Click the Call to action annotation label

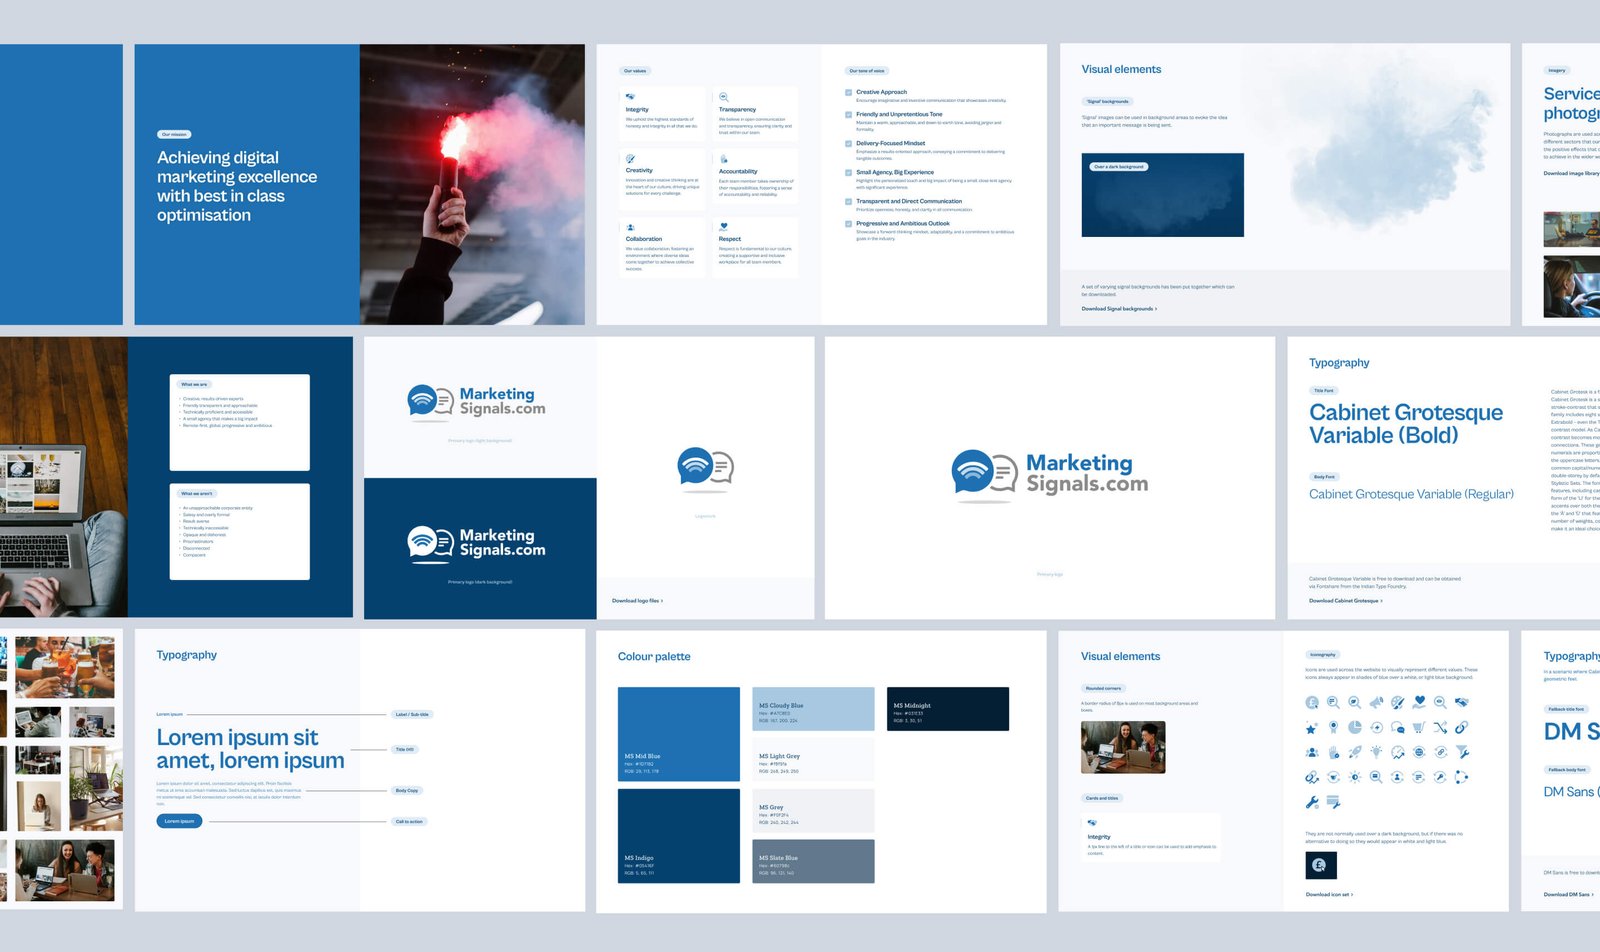(409, 822)
